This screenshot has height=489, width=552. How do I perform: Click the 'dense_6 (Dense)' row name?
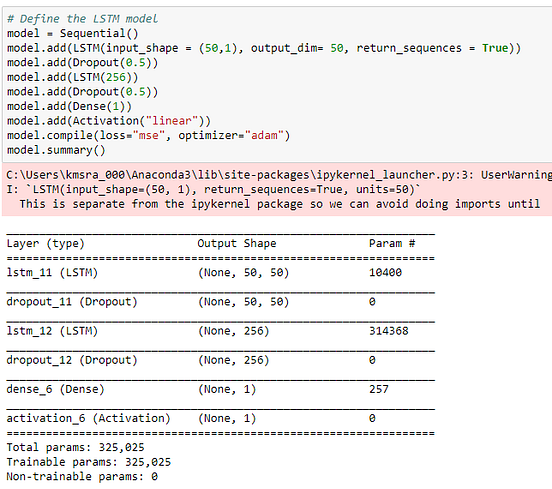coord(56,389)
